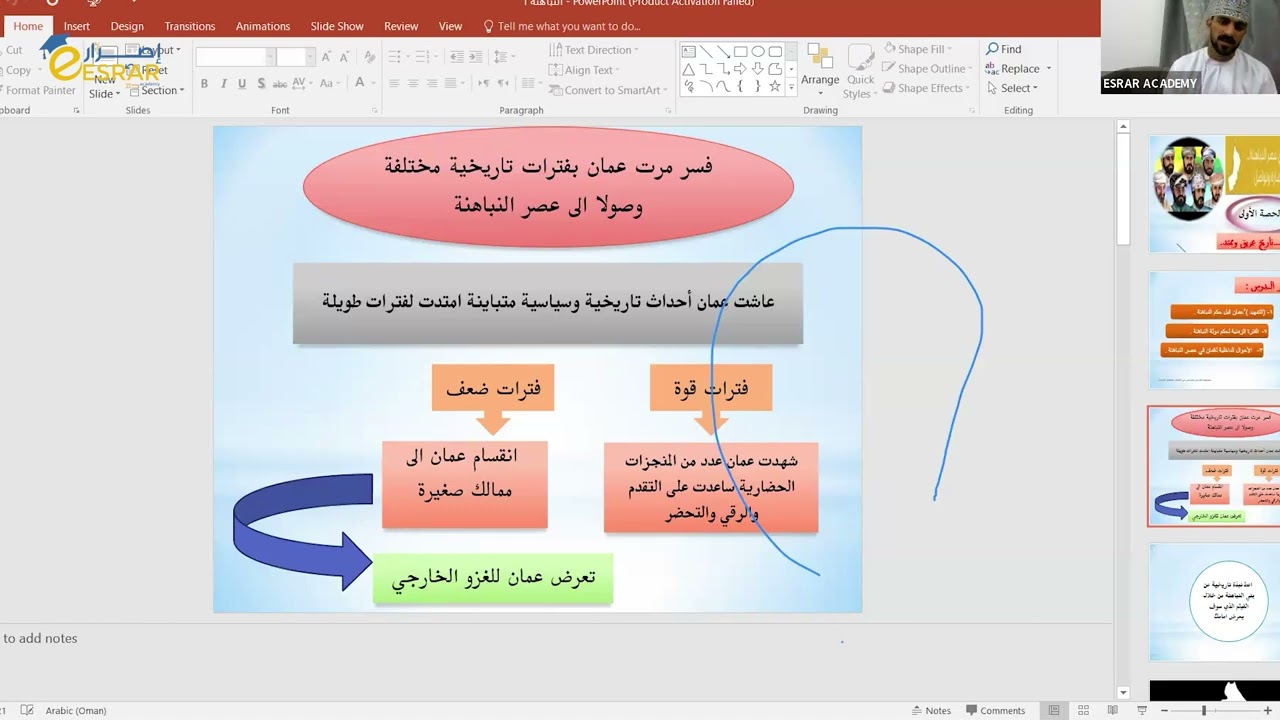This screenshot has height=720, width=1280.
Task: Click Find in Editing group
Action: [x=1004, y=49]
